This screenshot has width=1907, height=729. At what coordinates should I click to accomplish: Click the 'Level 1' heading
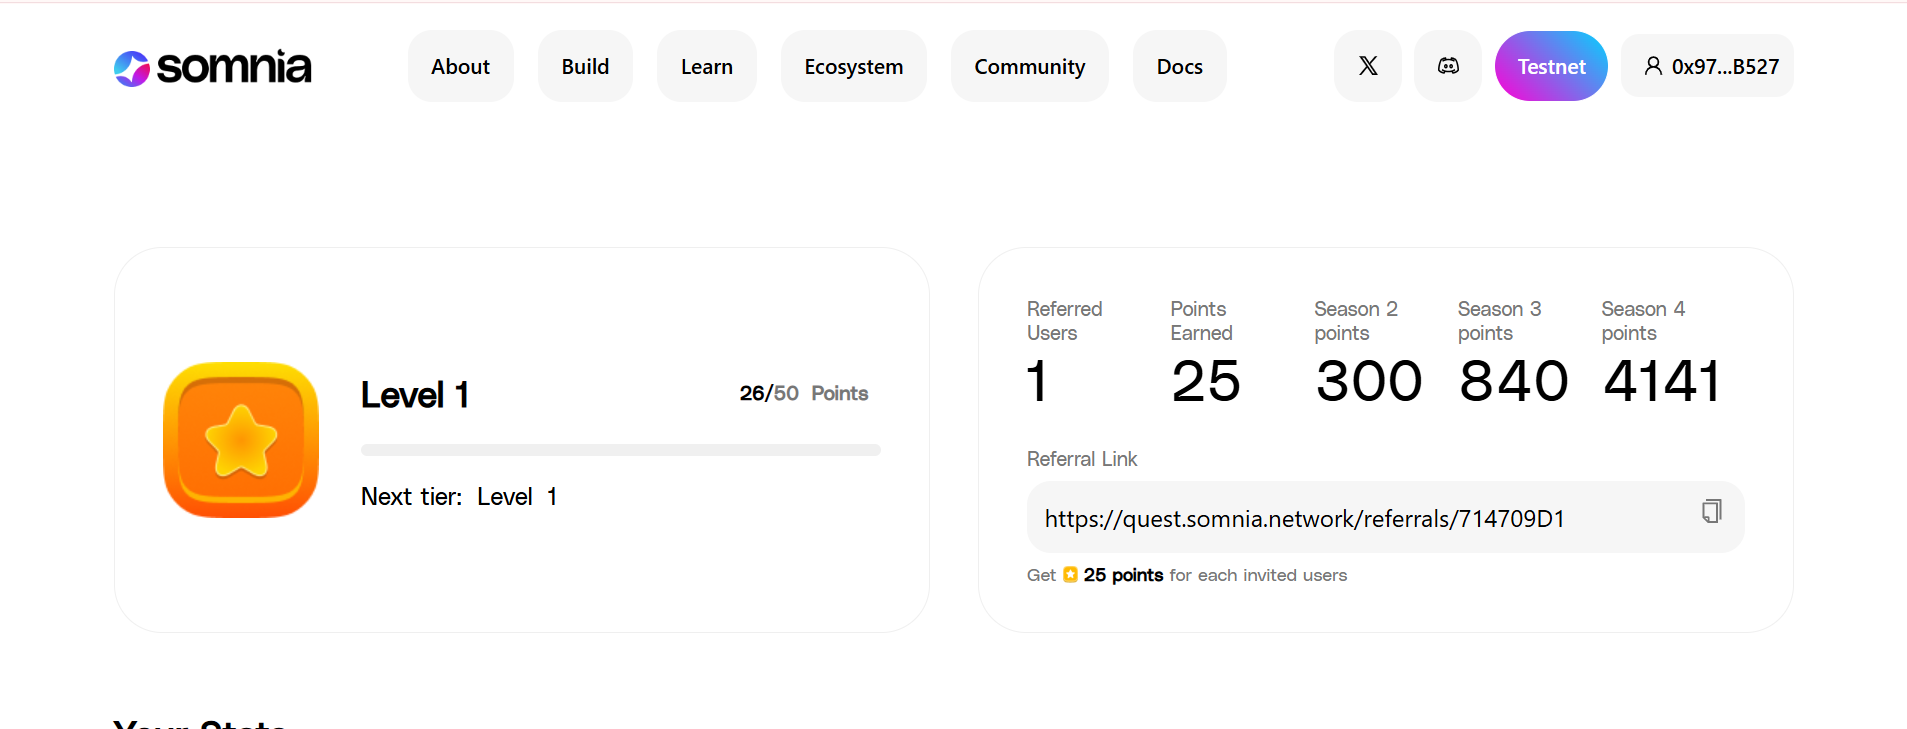click(415, 395)
